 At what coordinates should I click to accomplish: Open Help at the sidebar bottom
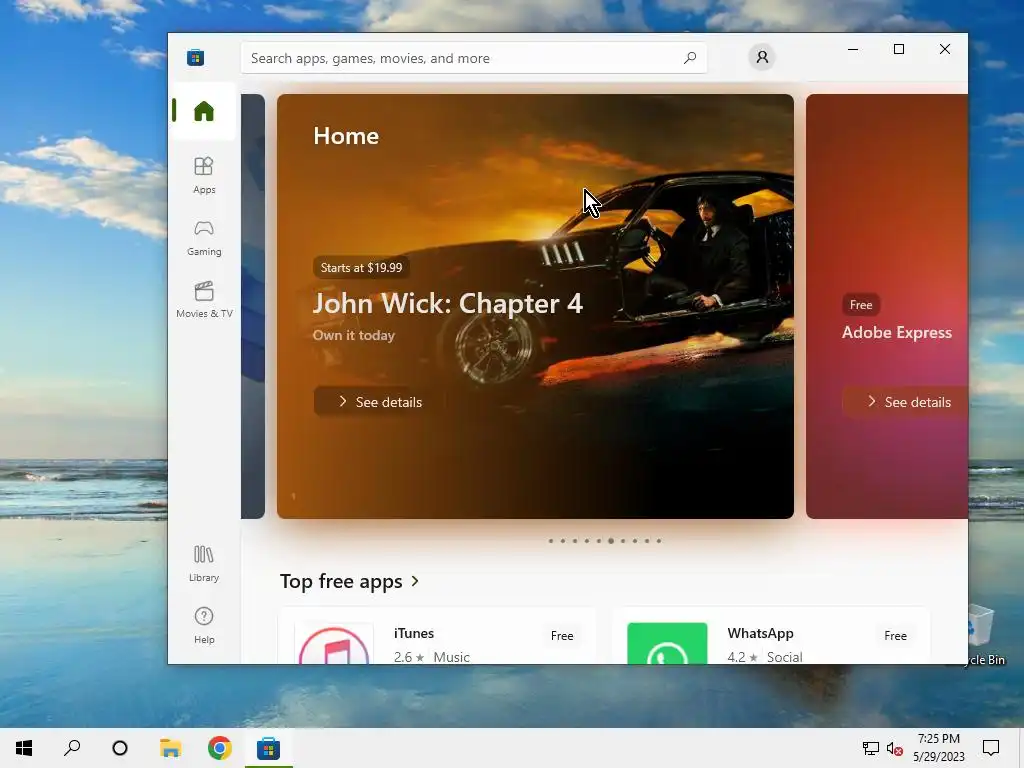tap(204, 626)
